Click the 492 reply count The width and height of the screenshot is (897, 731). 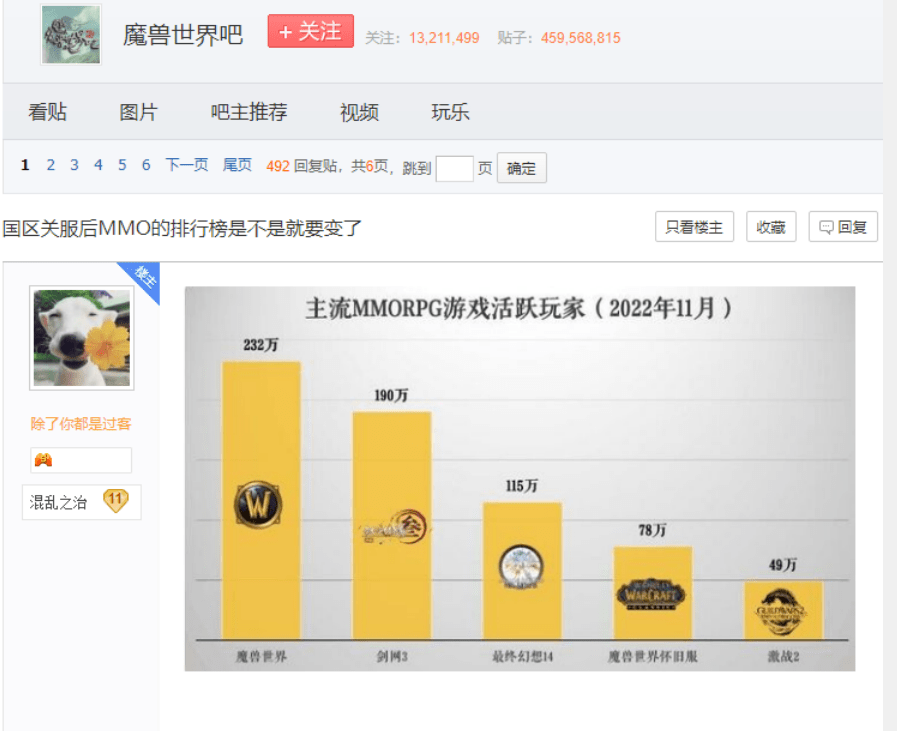click(x=278, y=166)
